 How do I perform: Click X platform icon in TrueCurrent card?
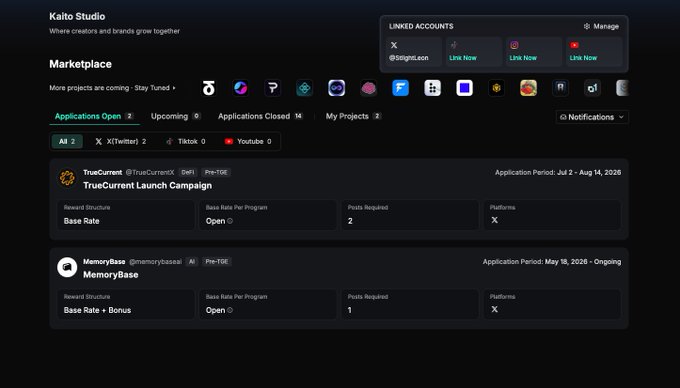494,220
